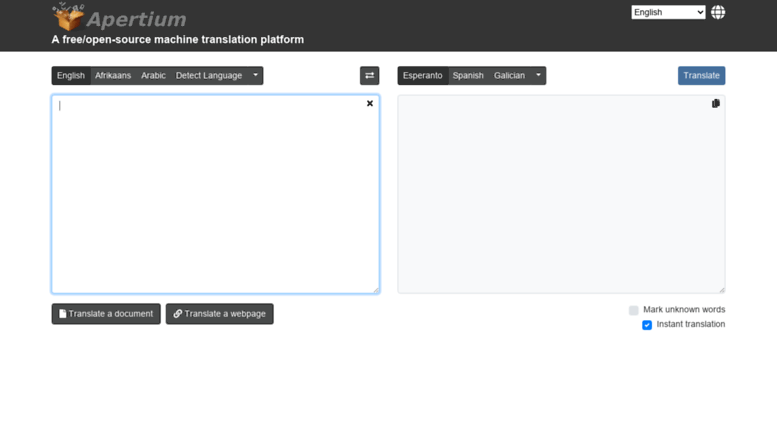Choose Afrikaans as source language
The height and width of the screenshot is (423, 777).
113,76
